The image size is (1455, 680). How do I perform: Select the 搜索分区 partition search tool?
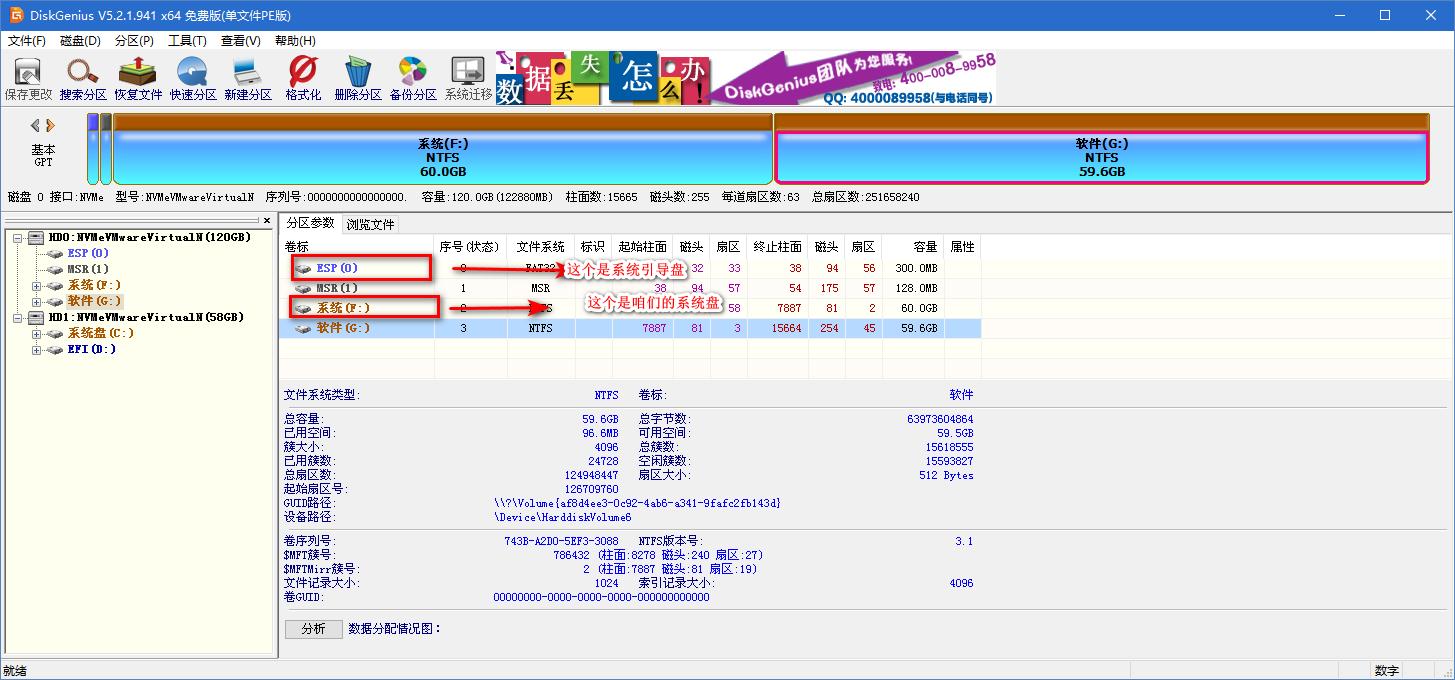point(82,77)
